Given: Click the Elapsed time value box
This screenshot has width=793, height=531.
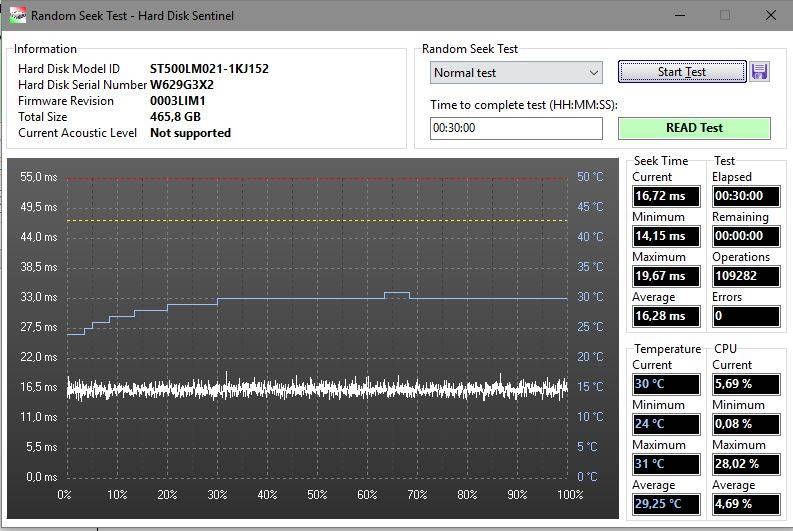Looking at the screenshot, I should tap(746, 196).
